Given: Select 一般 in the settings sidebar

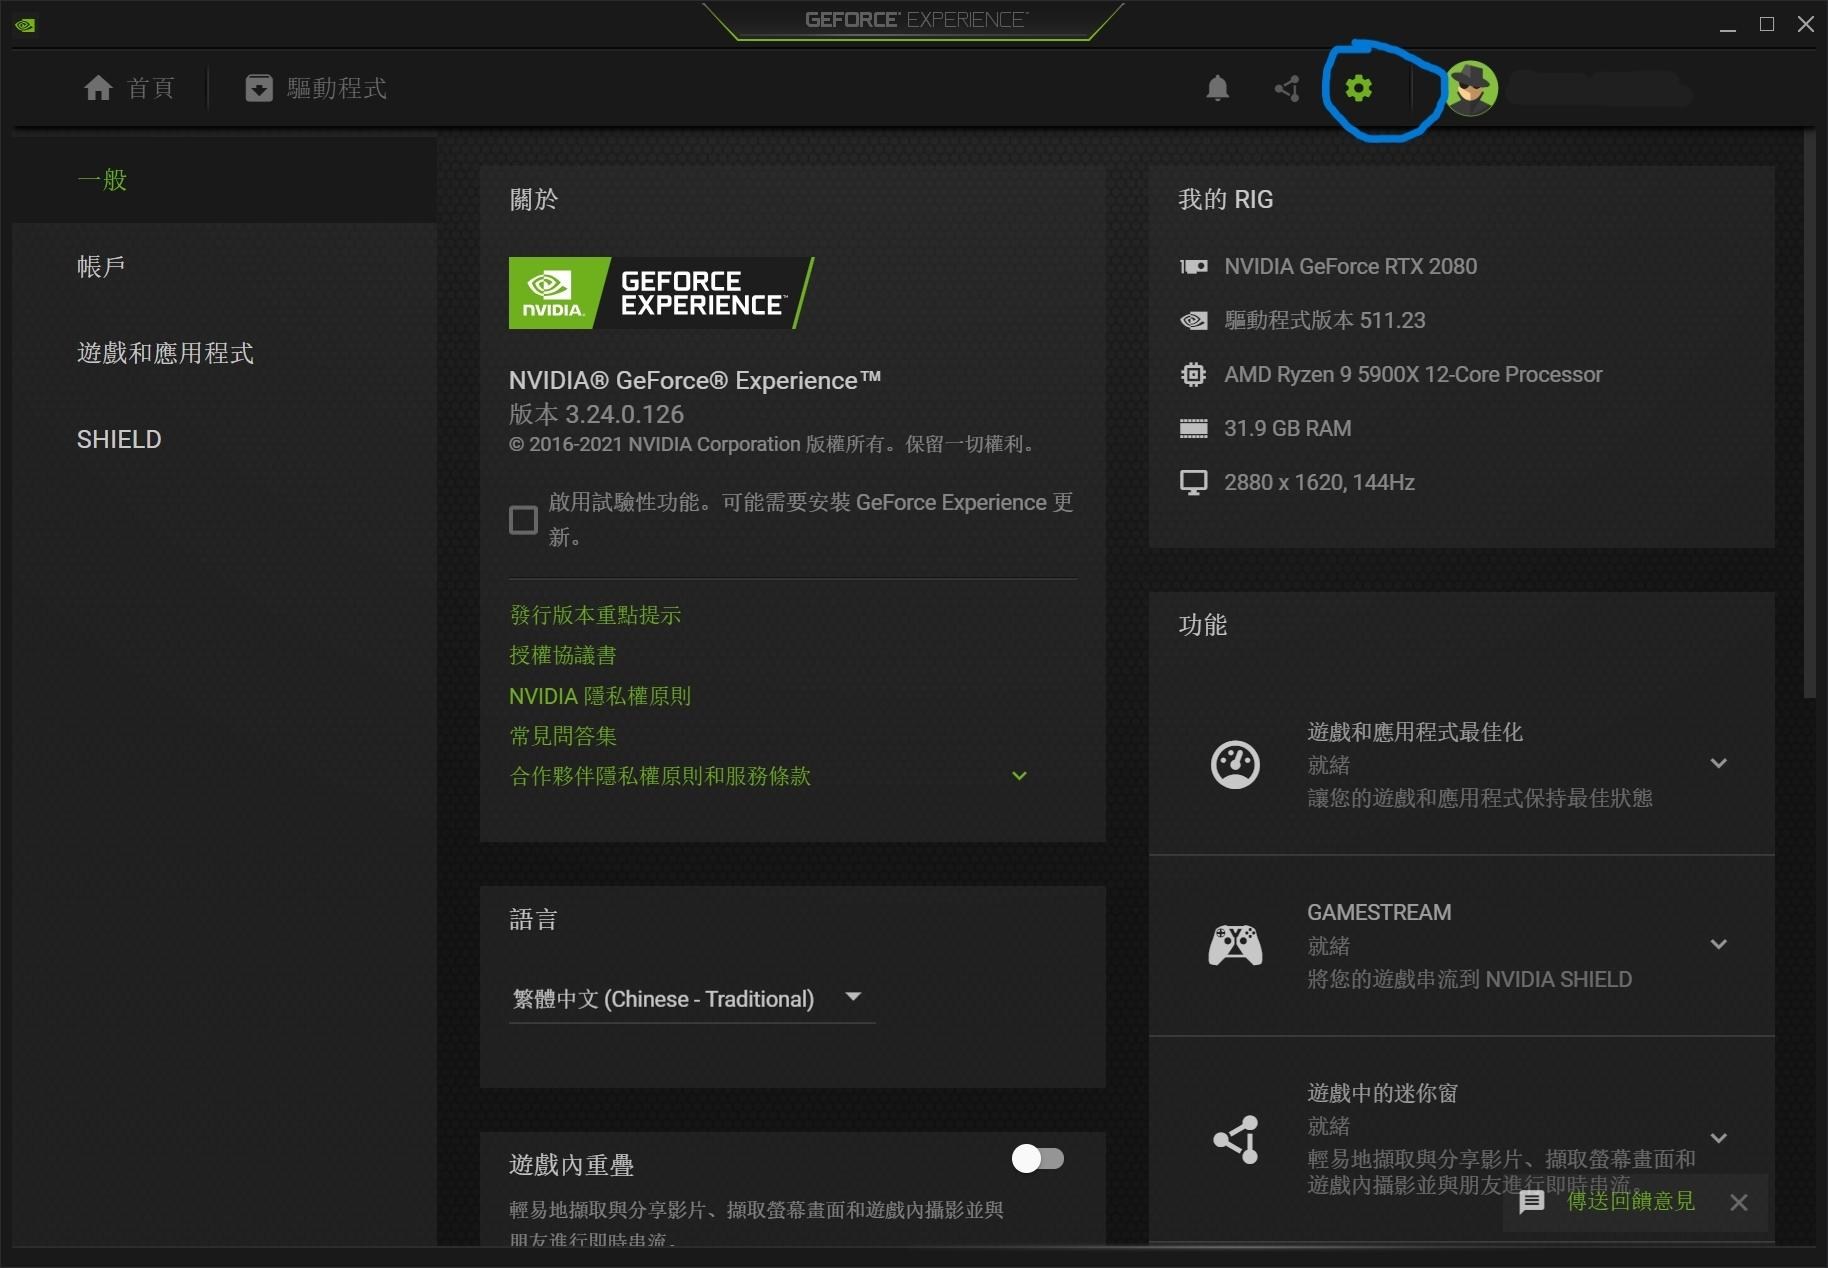Looking at the screenshot, I should click(224, 180).
